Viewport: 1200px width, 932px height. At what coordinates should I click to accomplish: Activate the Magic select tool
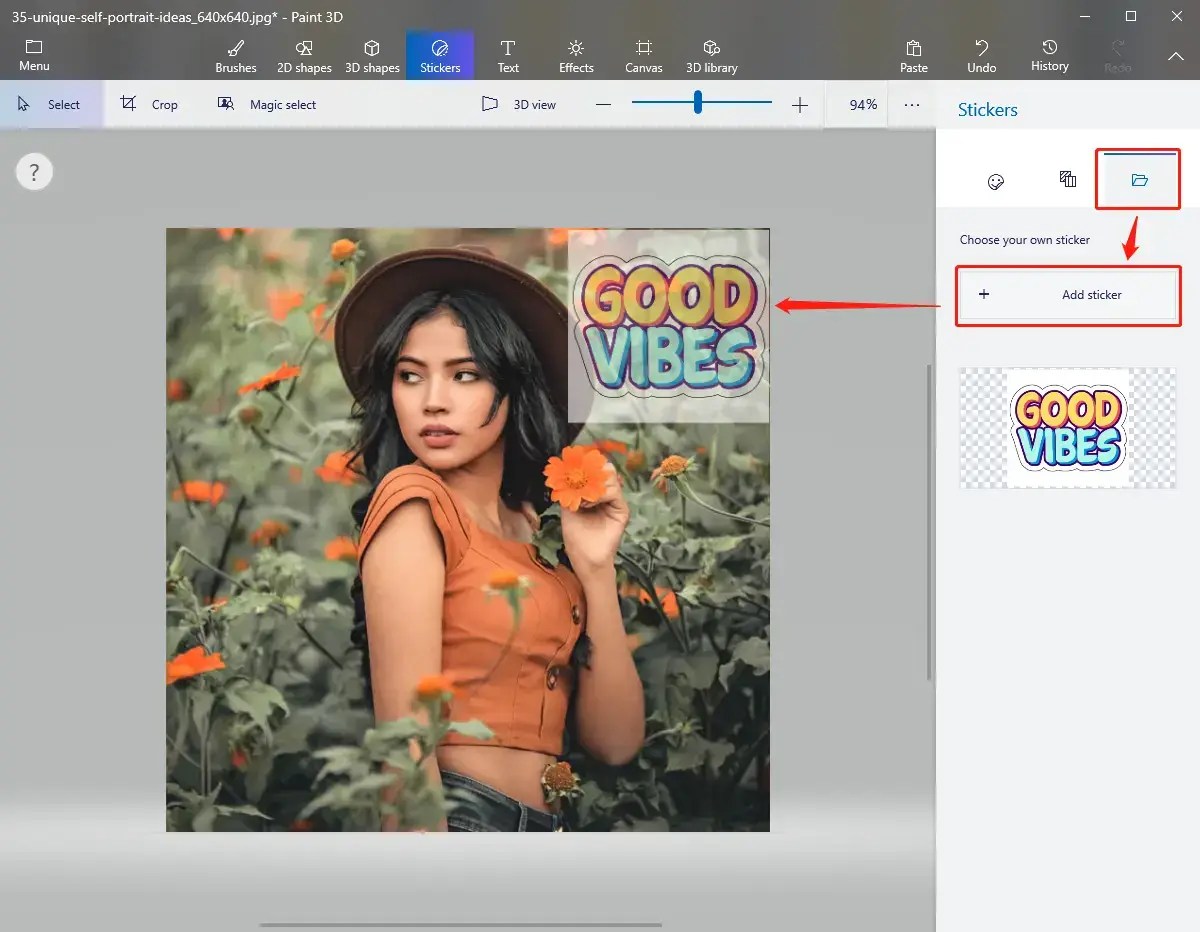[267, 103]
